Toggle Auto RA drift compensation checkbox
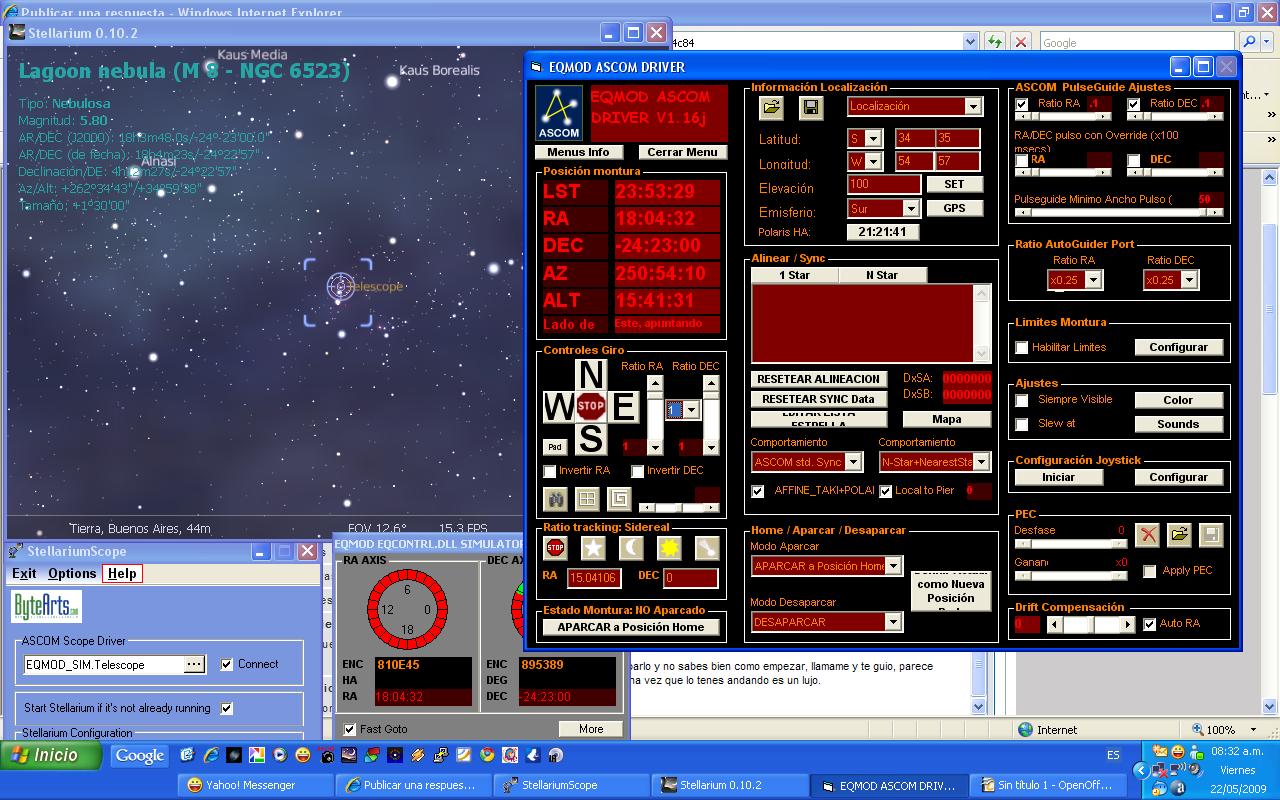Viewport: 1280px width, 800px height. 1150,624
